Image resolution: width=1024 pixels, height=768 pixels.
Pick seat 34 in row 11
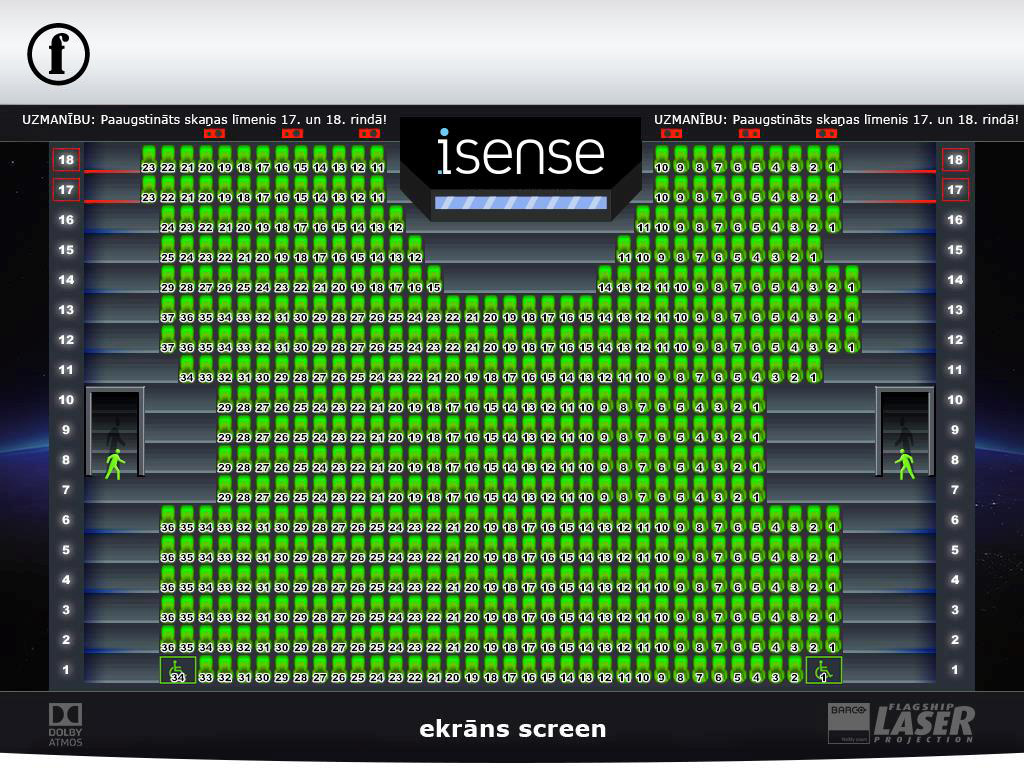187,372
